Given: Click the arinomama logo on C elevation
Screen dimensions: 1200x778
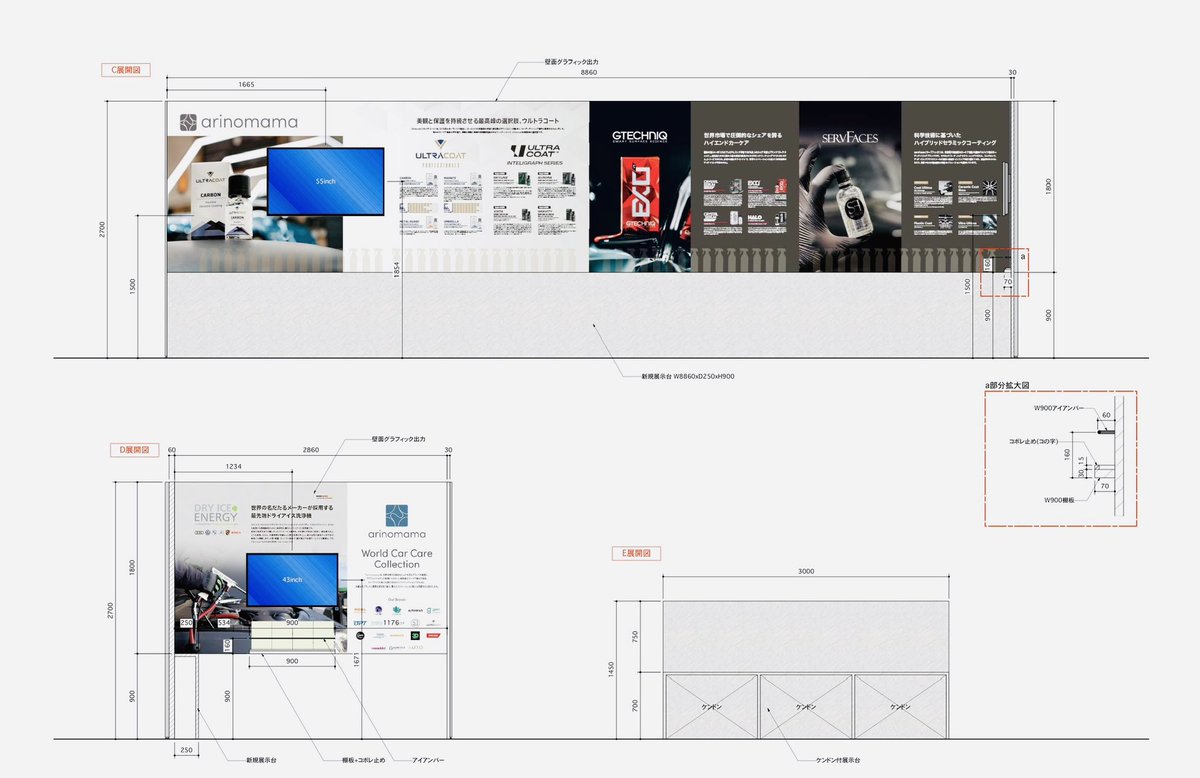Looking at the screenshot, I should pyautogui.click(x=239, y=122).
